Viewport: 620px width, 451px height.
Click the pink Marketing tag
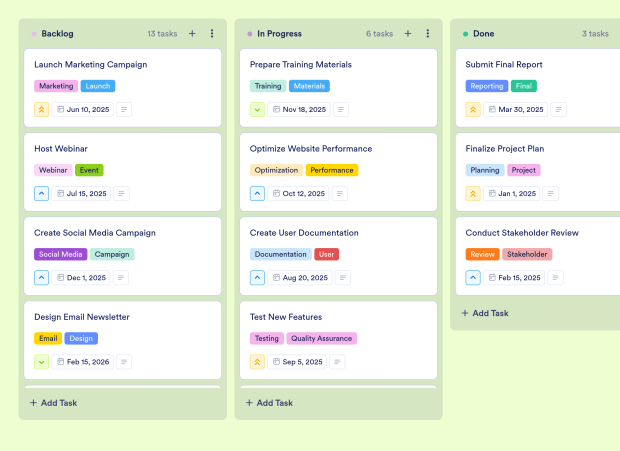pos(56,86)
